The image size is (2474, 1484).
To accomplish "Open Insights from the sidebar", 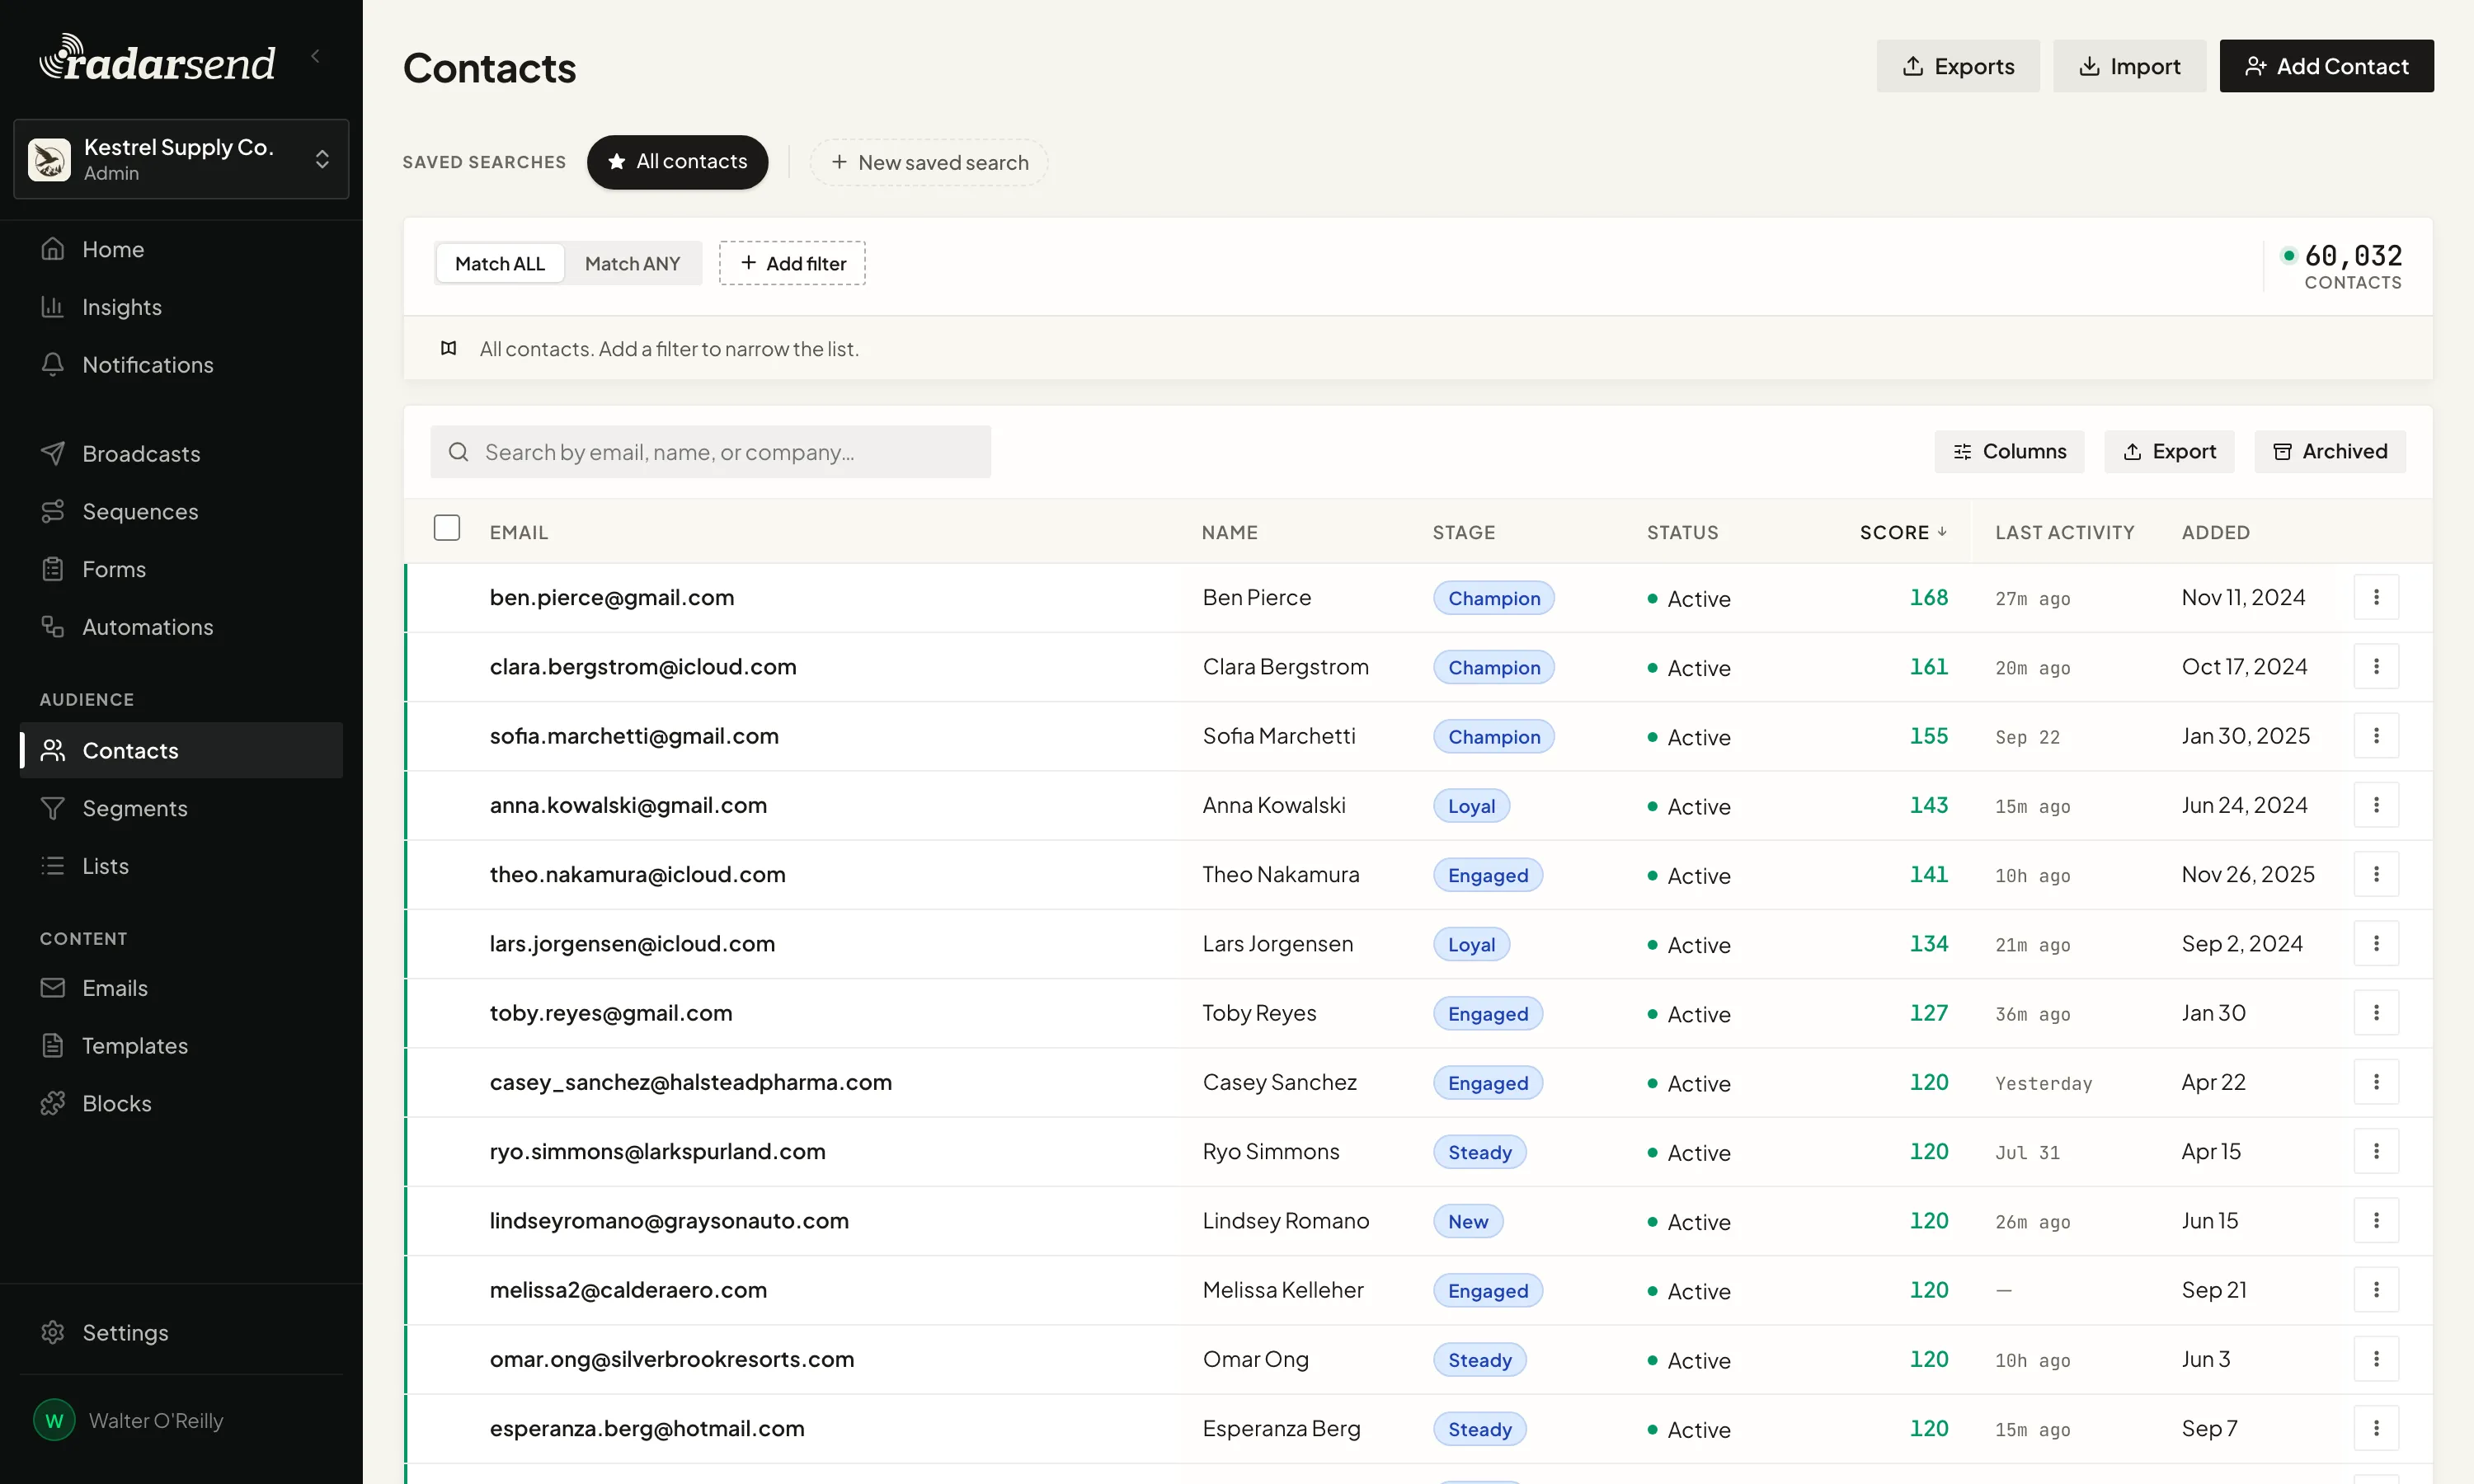I will pyautogui.click(x=181, y=307).
